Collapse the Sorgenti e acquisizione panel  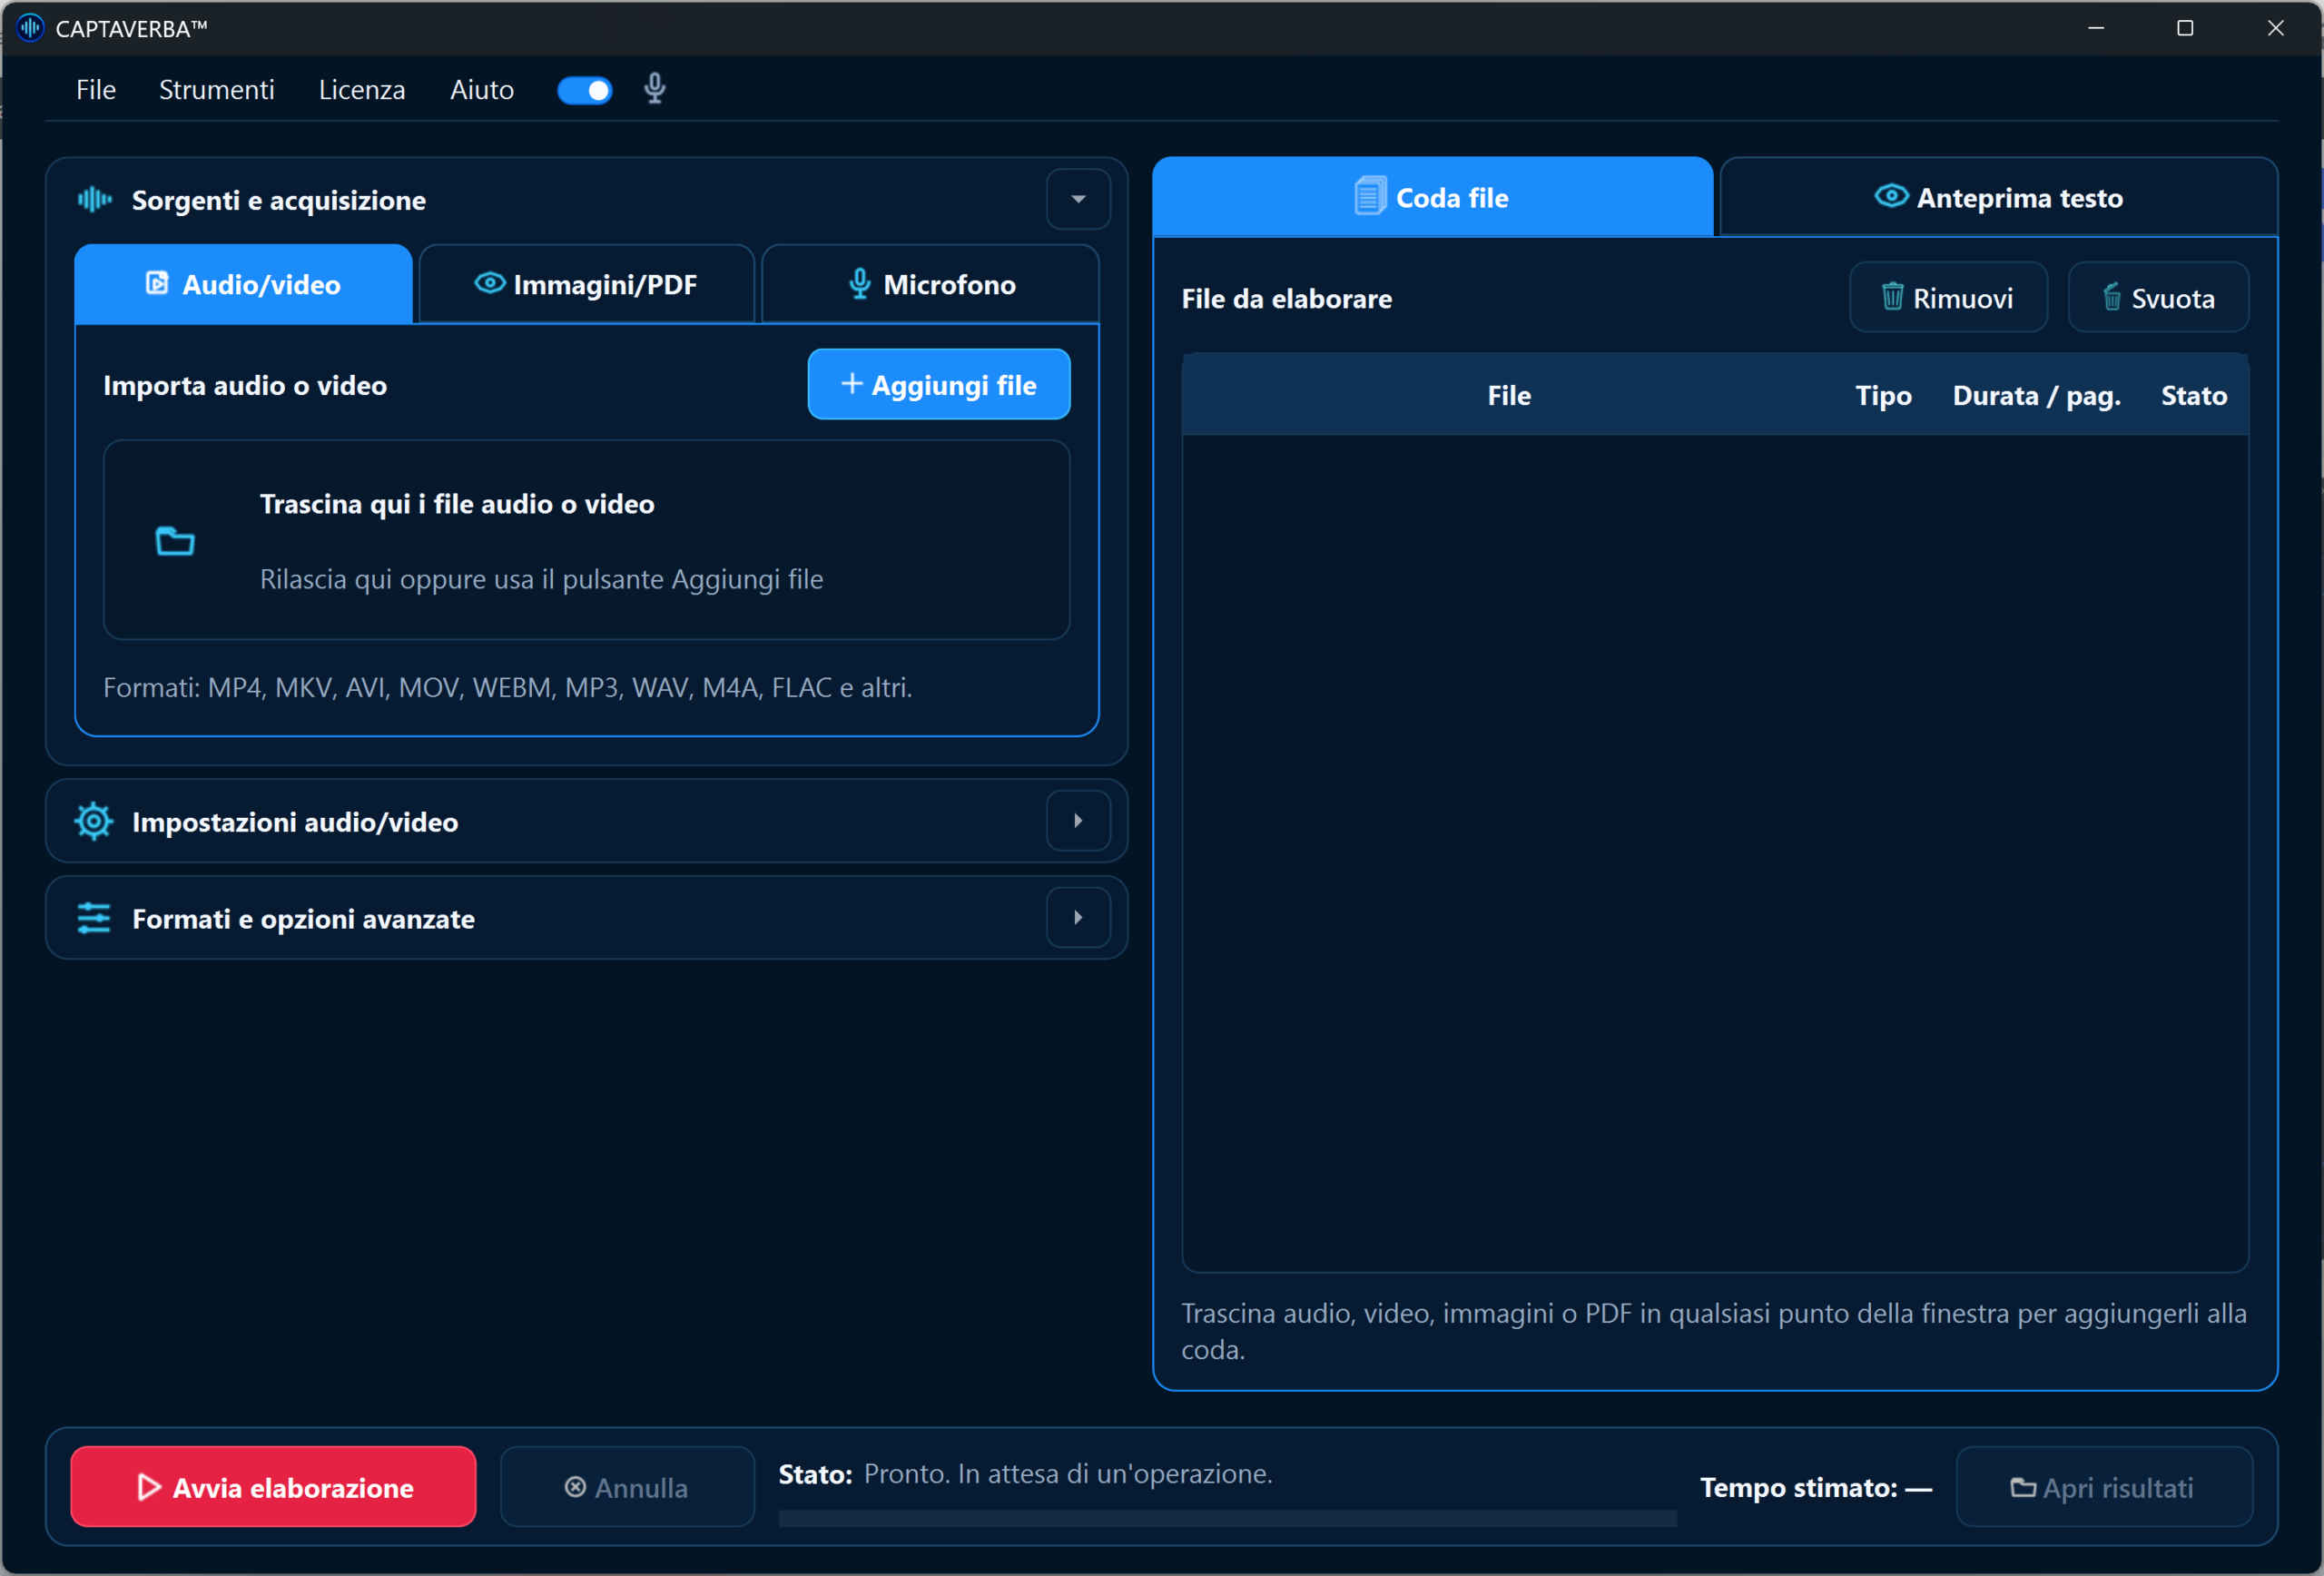(x=1078, y=200)
